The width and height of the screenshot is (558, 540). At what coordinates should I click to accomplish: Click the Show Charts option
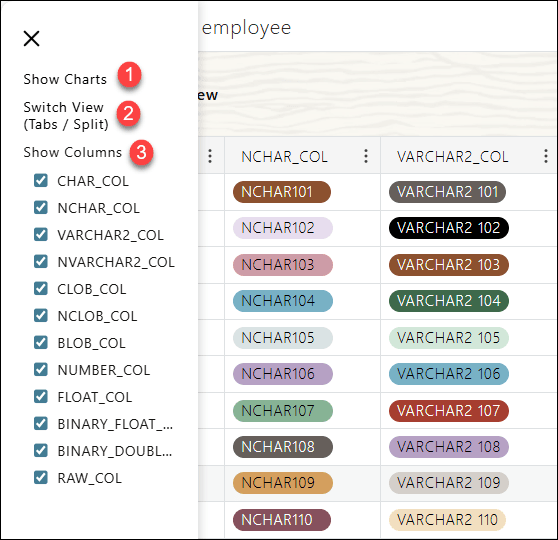(x=65, y=79)
